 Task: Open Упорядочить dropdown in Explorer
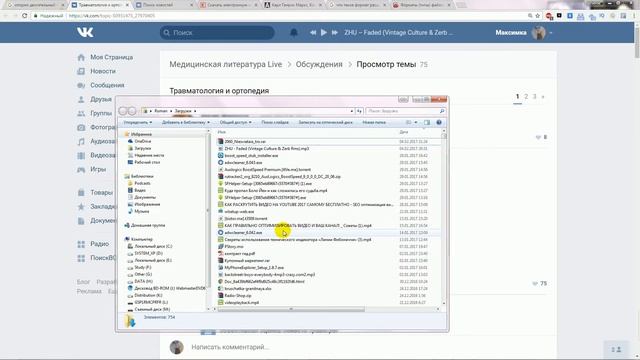coord(138,122)
